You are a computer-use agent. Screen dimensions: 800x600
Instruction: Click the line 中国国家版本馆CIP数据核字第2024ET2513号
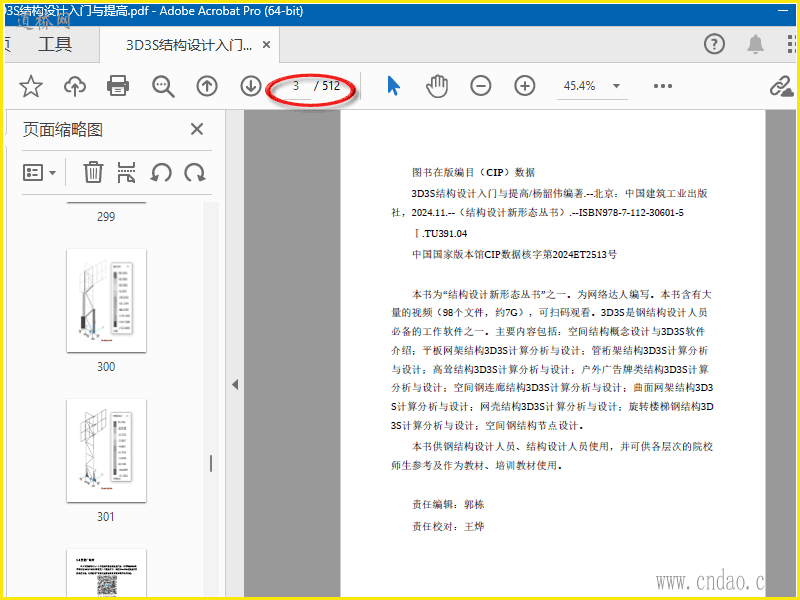514,254
